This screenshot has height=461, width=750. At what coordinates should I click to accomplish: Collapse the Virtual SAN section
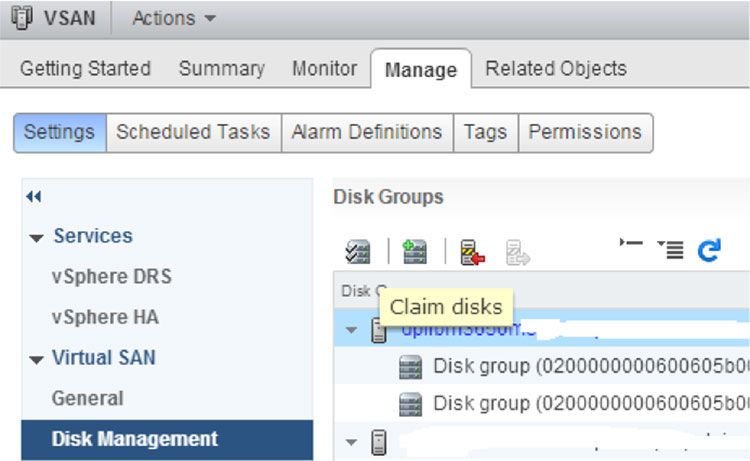coord(36,360)
